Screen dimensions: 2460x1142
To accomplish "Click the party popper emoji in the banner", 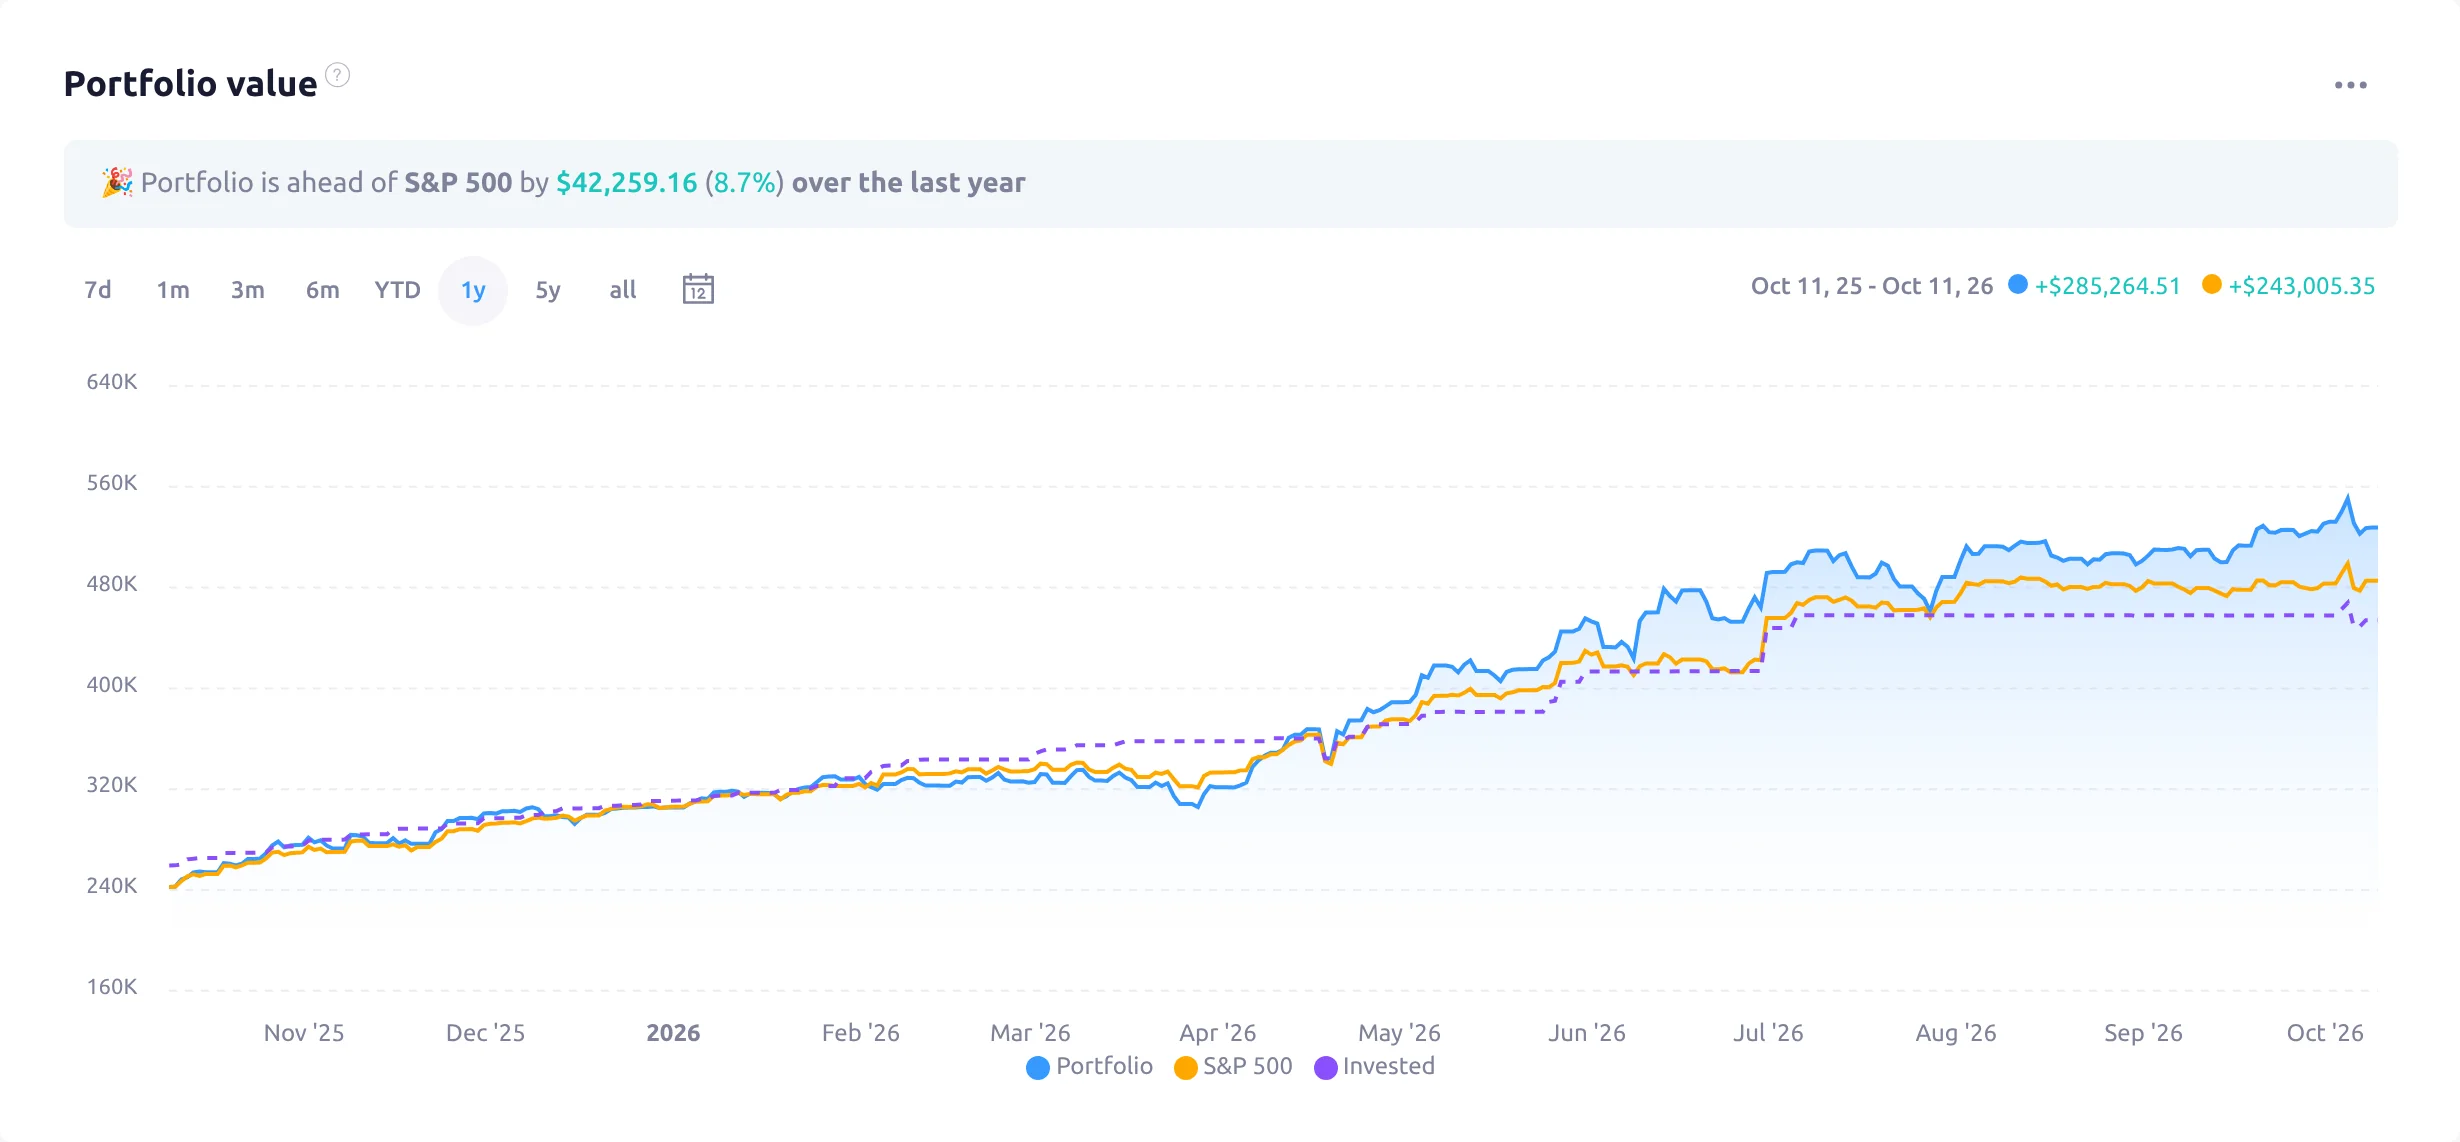I will tap(117, 183).
